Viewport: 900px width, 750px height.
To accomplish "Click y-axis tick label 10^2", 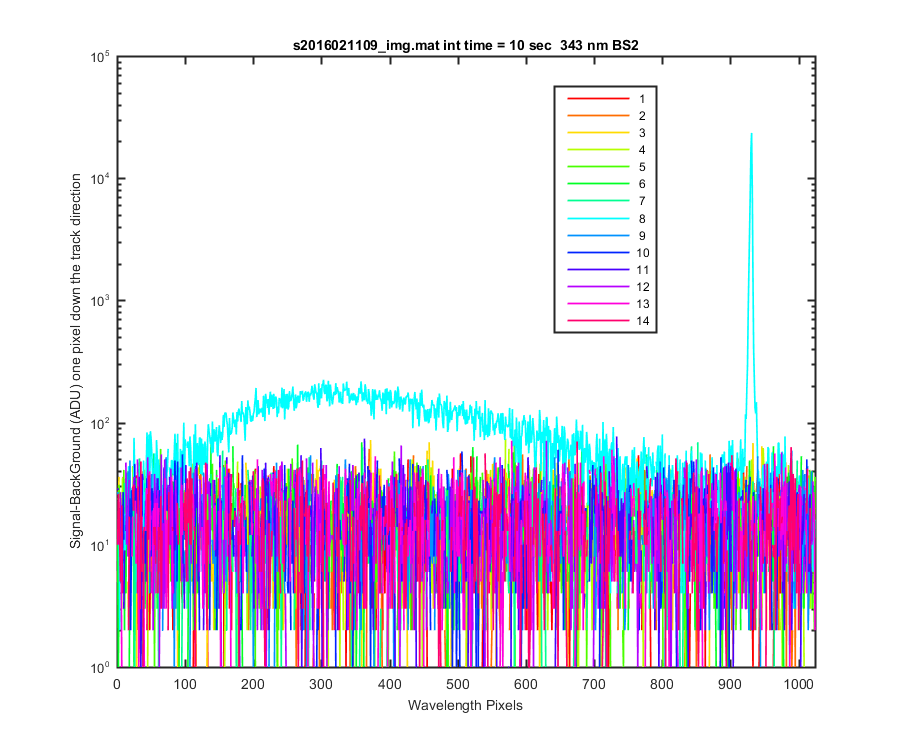I will tap(100, 423).
